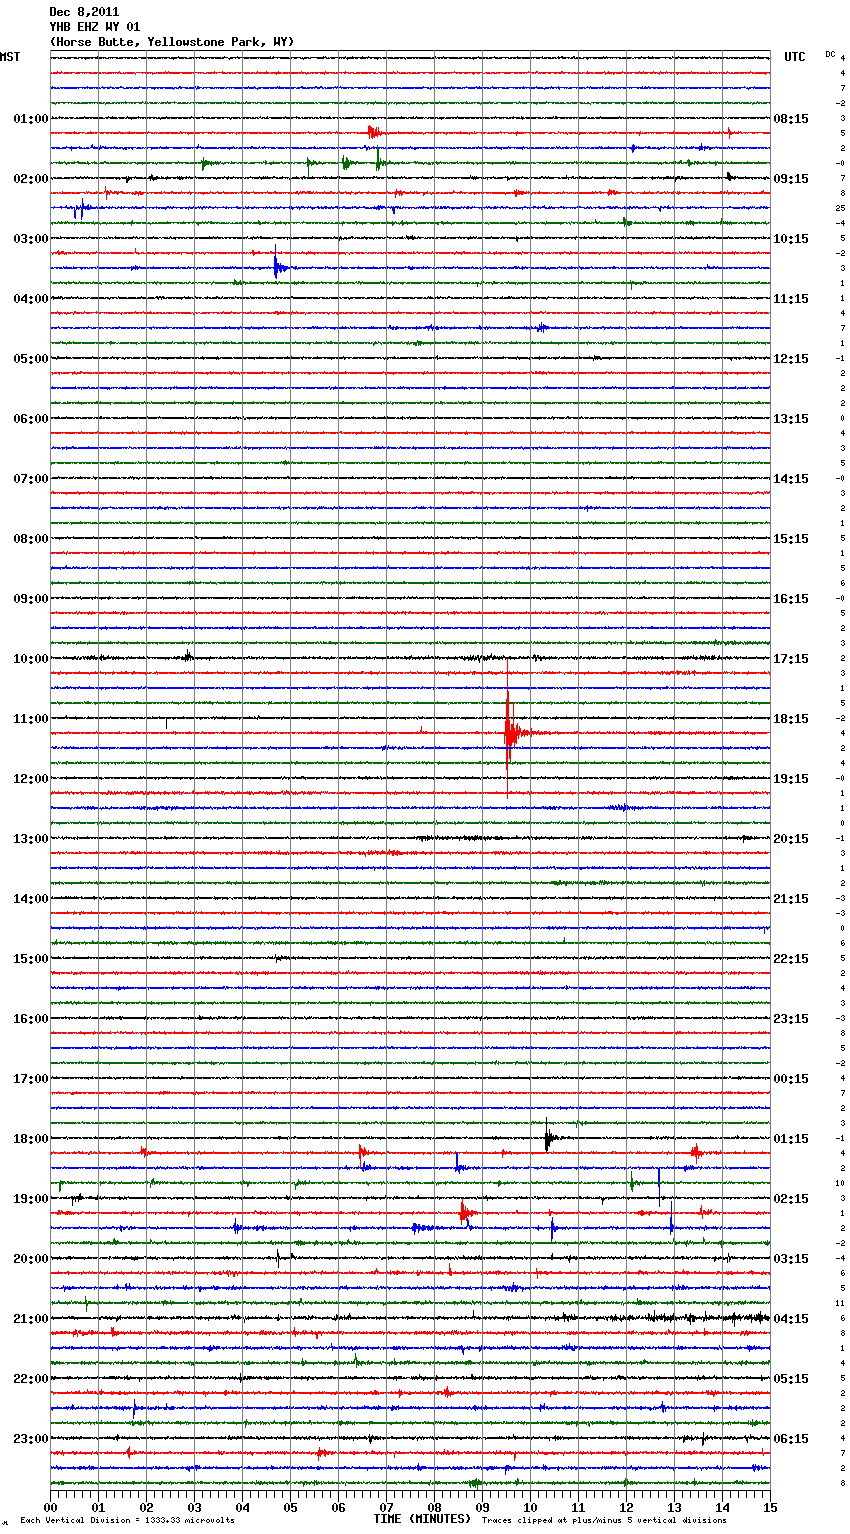Click the '07' minute tick on the bottom axis
Image resolution: width=850 pixels, height=1534 pixels.
click(x=386, y=1507)
